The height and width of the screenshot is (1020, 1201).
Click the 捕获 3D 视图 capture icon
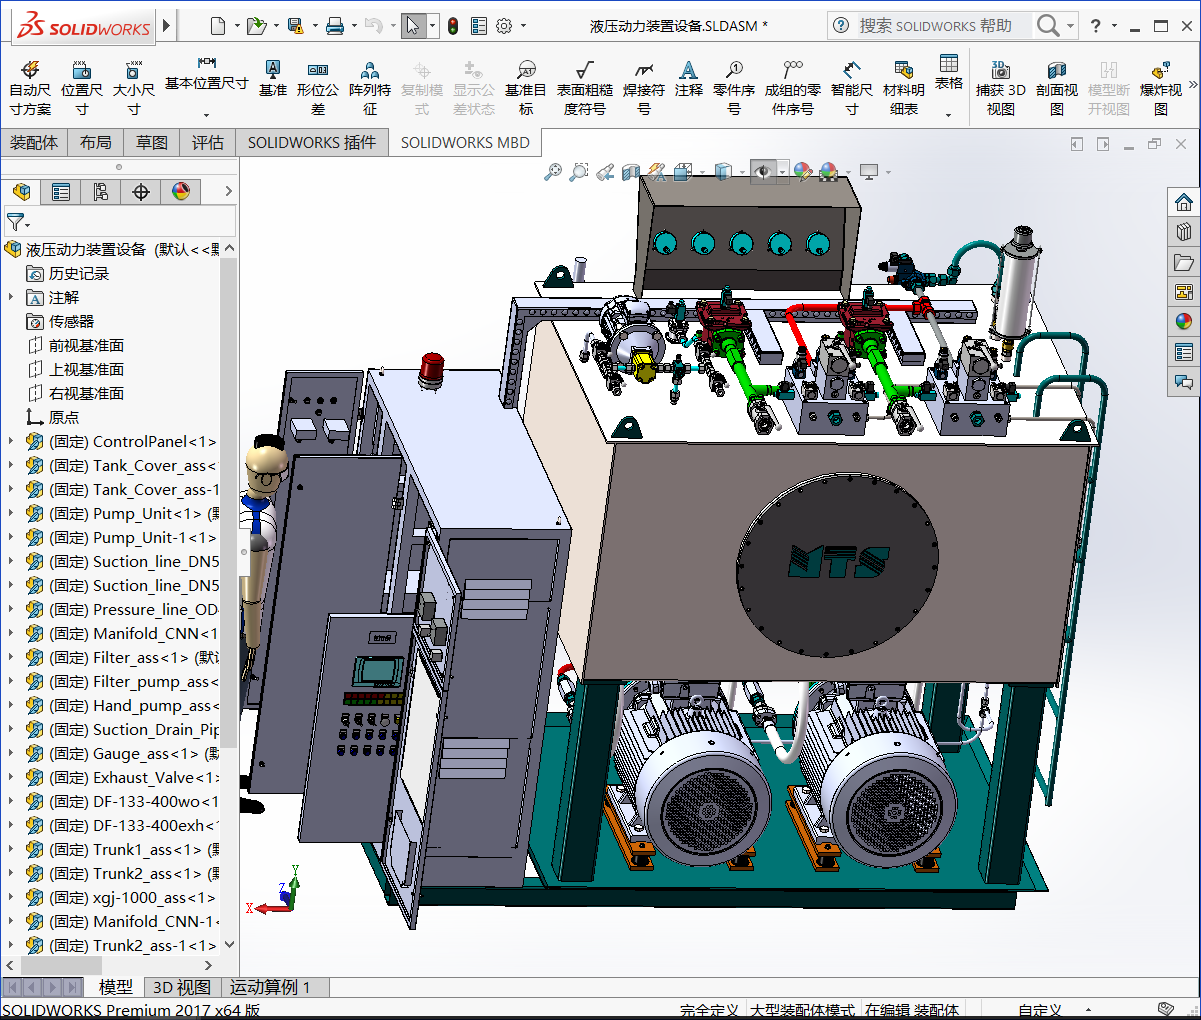click(x=1000, y=87)
